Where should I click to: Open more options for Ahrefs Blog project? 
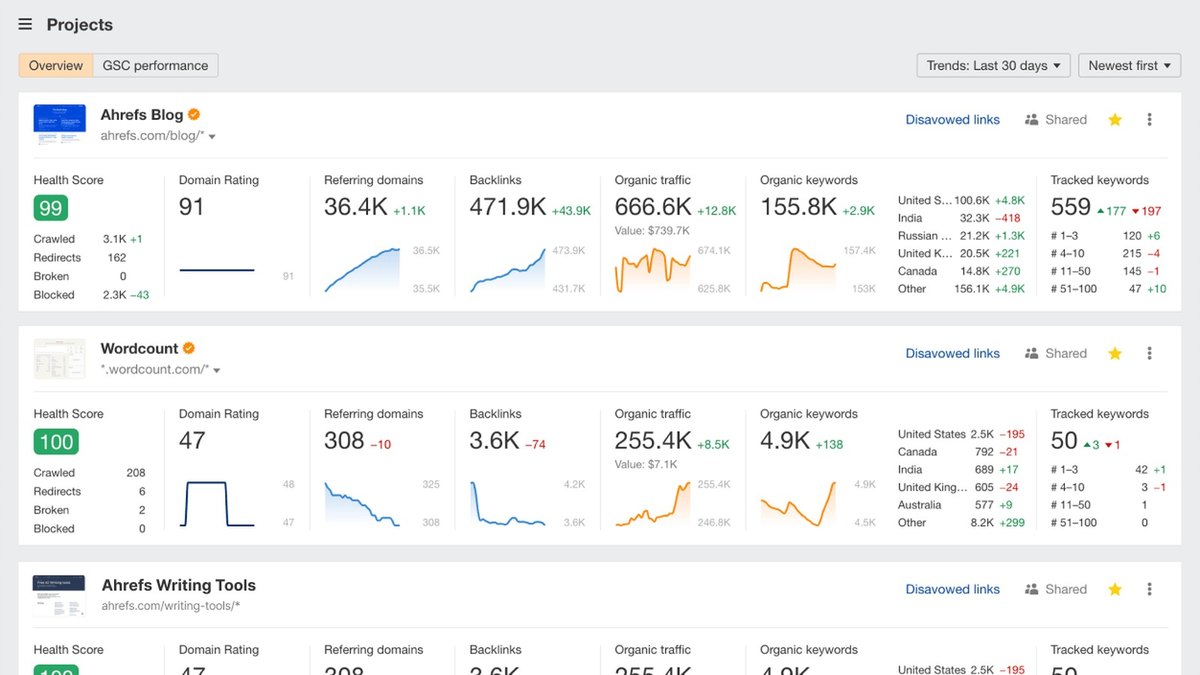[x=1149, y=120]
